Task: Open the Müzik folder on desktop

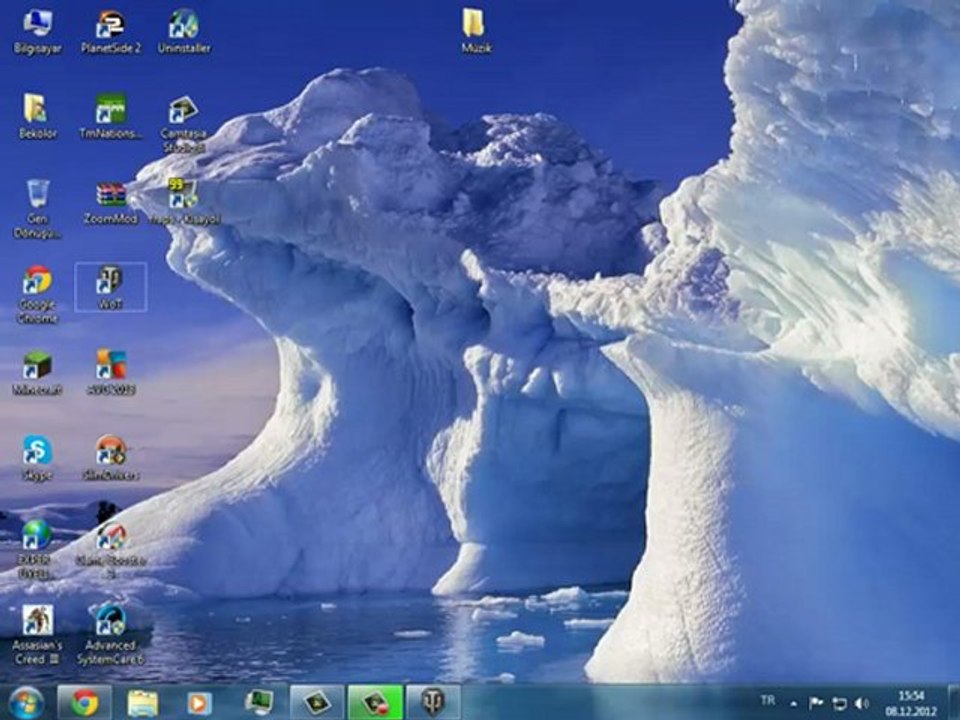Action: tap(476, 32)
